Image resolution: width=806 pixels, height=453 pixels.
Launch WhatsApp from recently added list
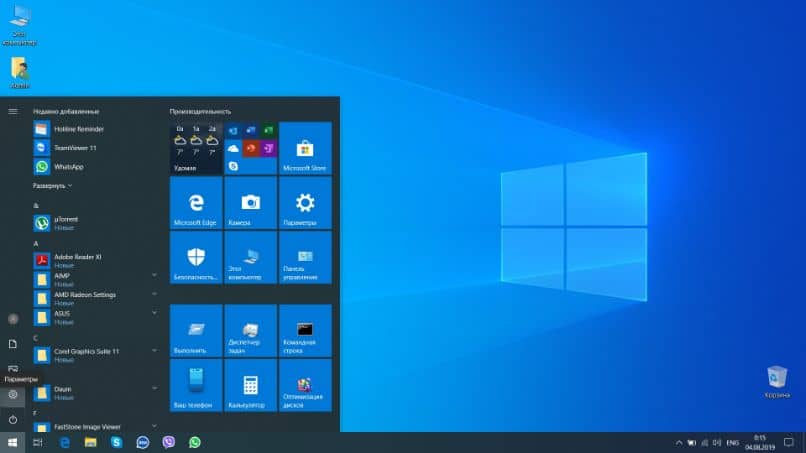coord(97,167)
